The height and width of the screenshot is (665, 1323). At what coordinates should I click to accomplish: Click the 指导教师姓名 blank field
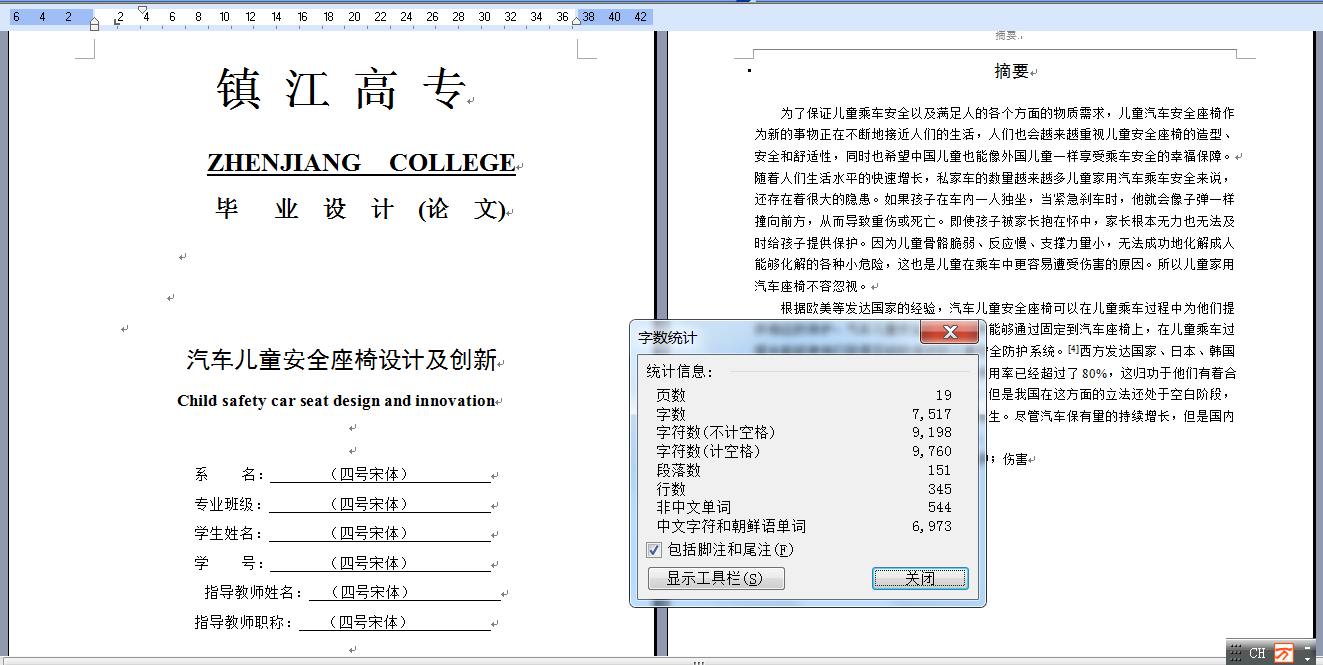[404, 592]
